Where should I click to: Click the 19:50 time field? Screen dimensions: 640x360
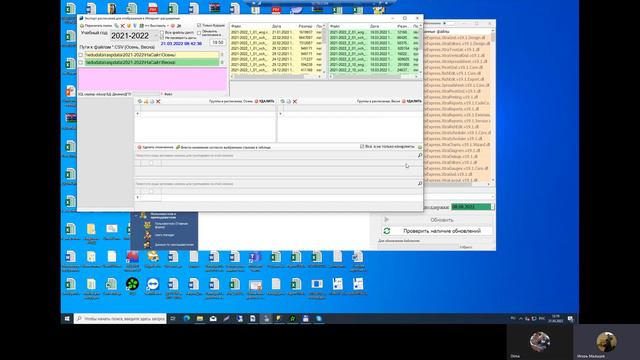click(218, 42)
